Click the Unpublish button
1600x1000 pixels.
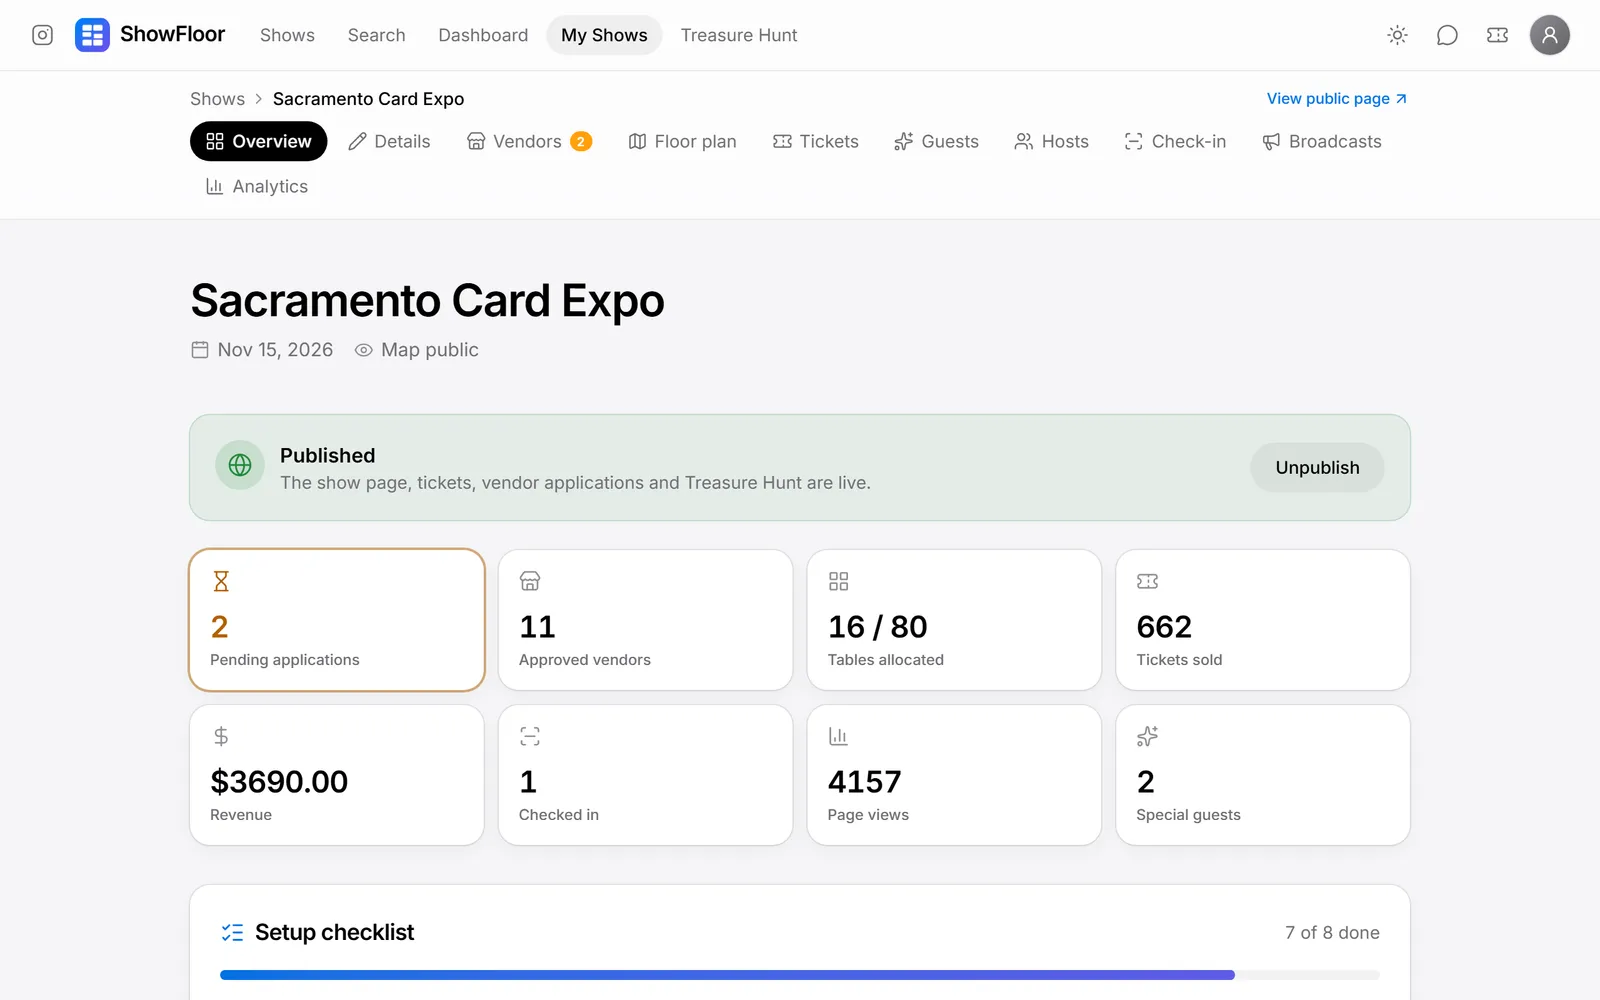(x=1317, y=467)
